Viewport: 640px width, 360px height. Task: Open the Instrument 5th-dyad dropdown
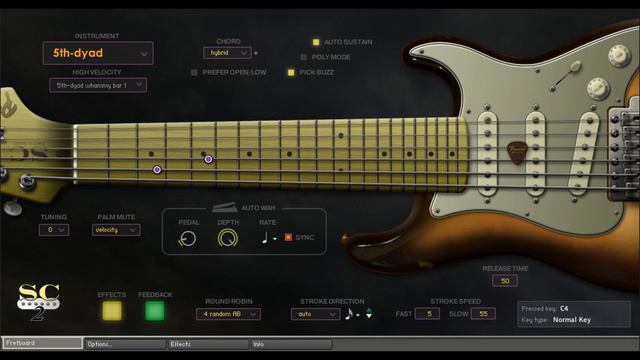[98, 53]
